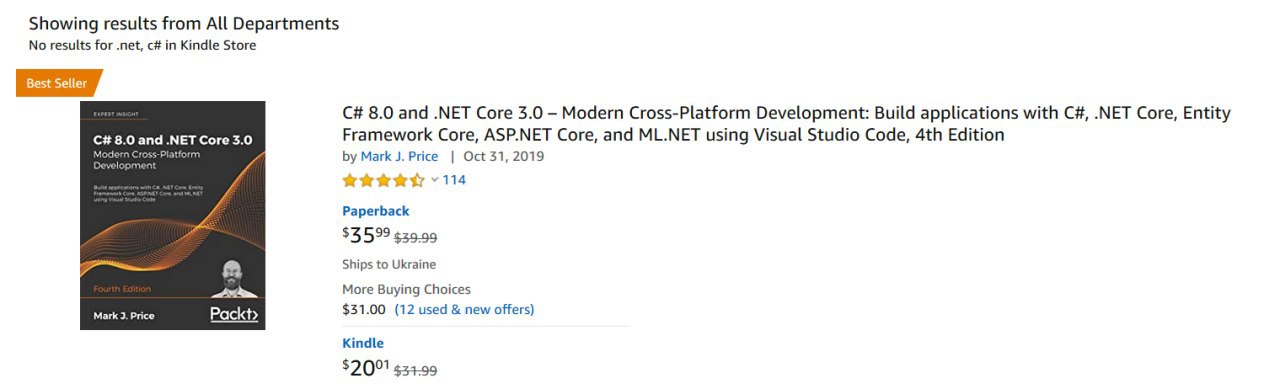Open the 12 used & new offers link
Image resolution: width=1280 pixels, height=389 pixels.
464,309
